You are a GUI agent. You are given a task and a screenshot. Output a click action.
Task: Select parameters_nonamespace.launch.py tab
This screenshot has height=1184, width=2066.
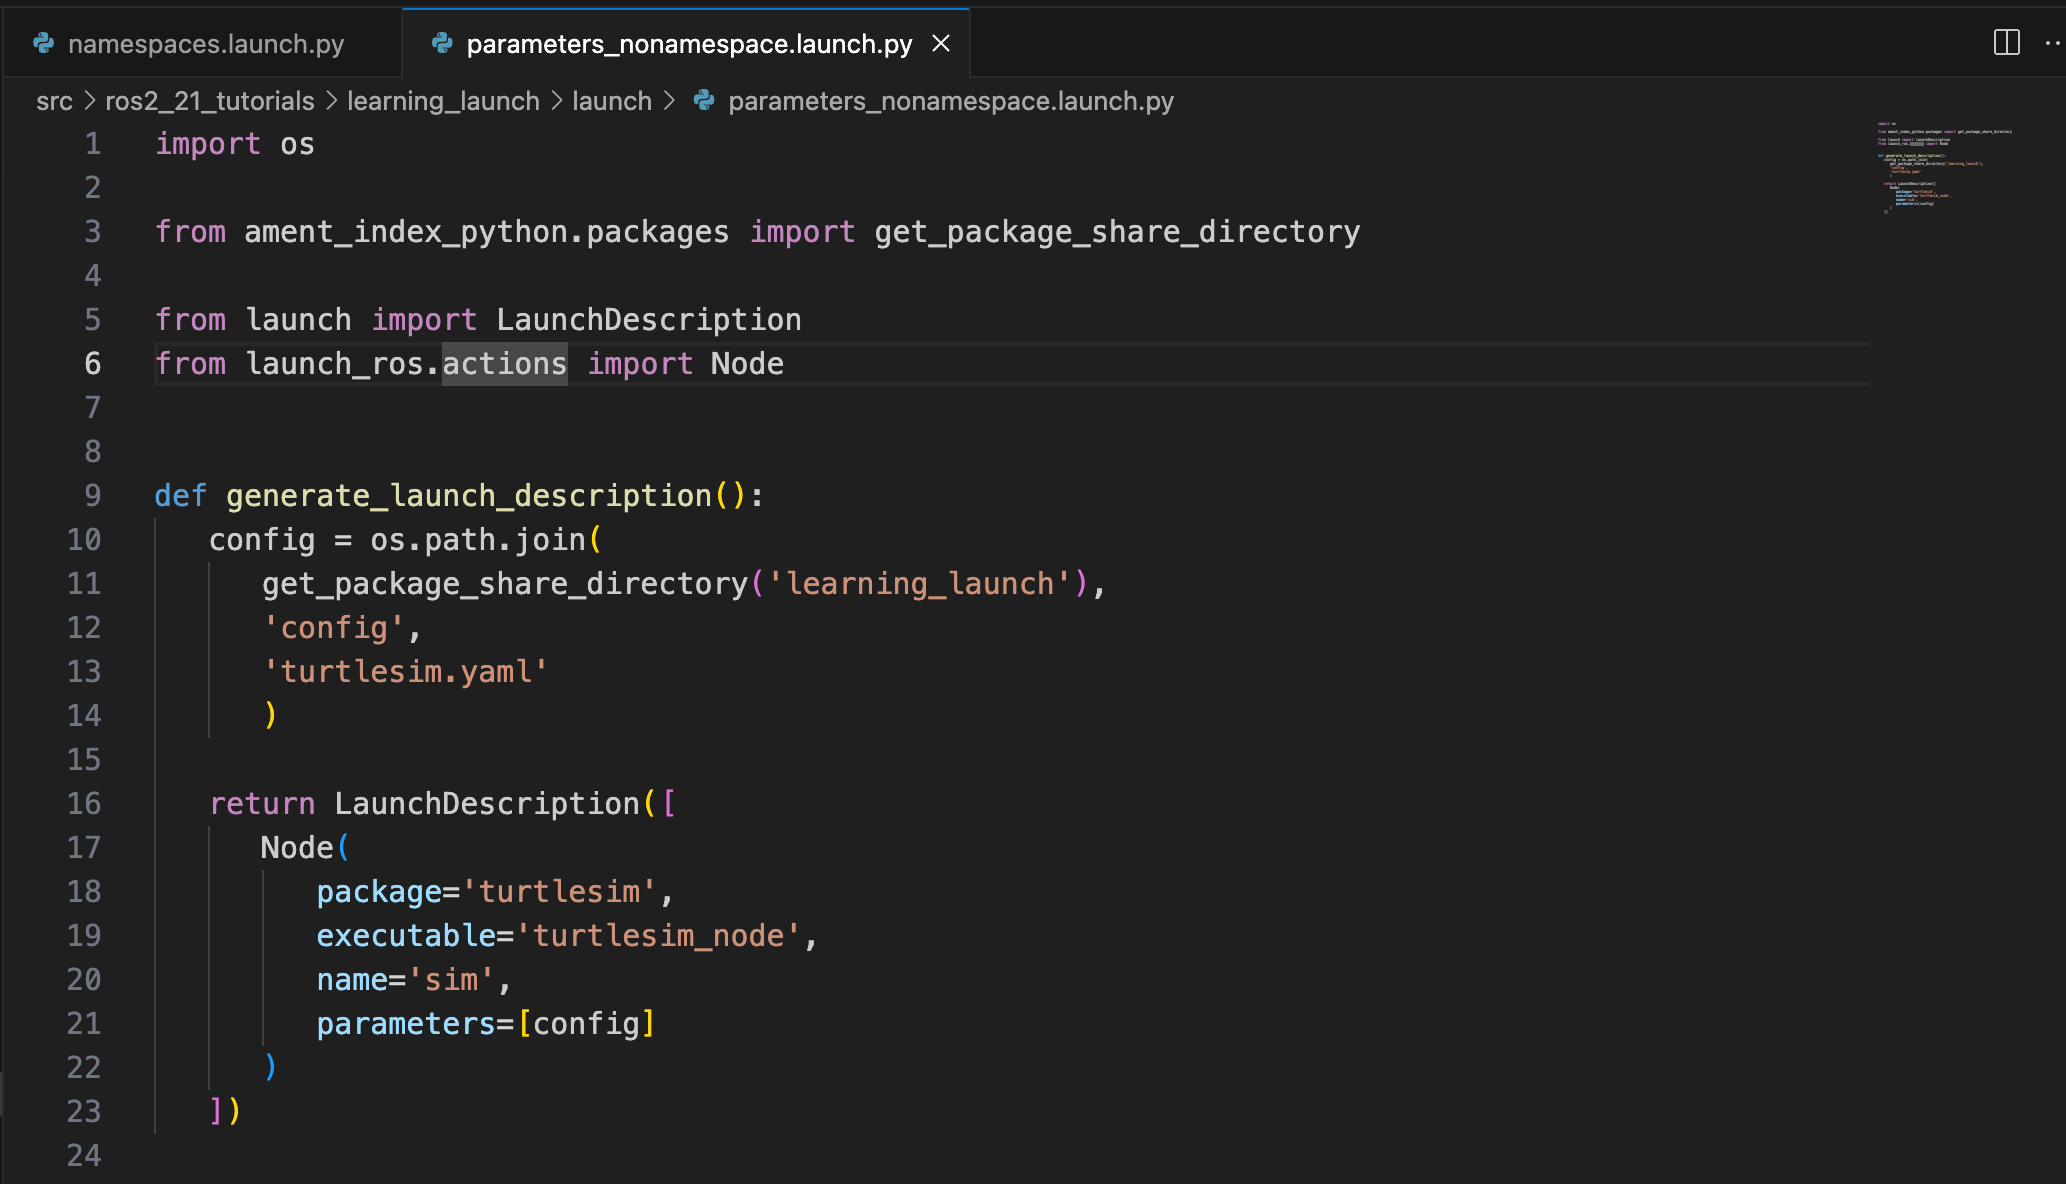688,44
